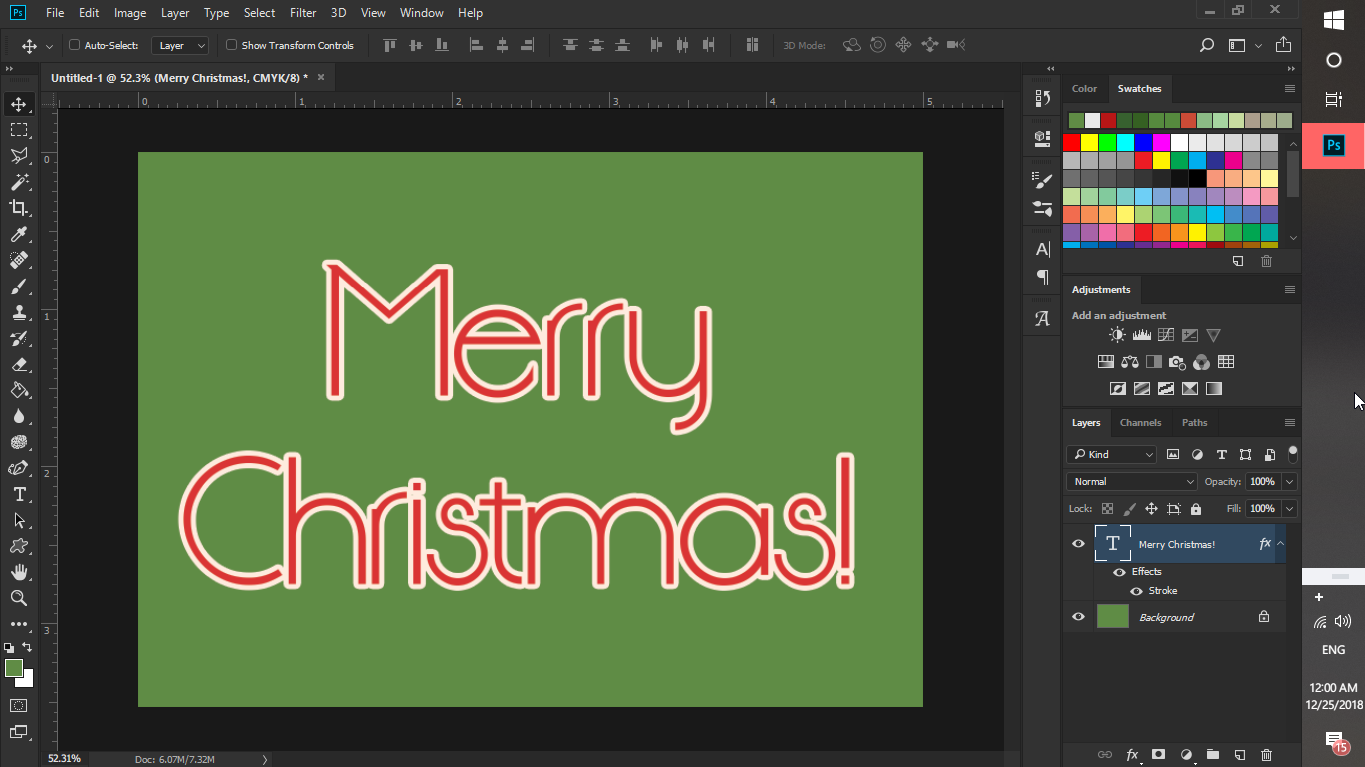Open the Filter menu
Image resolution: width=1365 pixels, height=767 pixels.
pos(303,13)
